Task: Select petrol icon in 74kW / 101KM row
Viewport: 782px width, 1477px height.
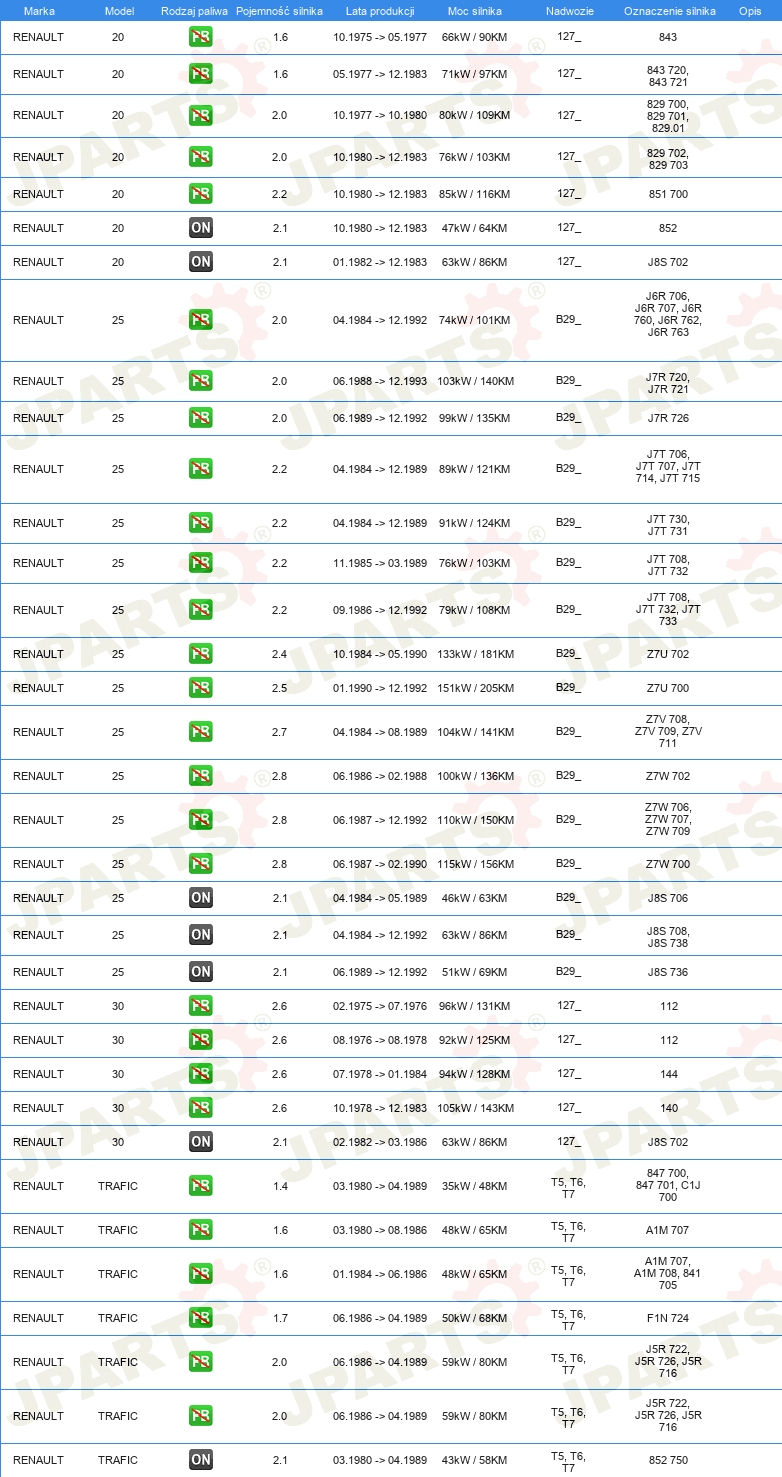Action: (200, 321)
